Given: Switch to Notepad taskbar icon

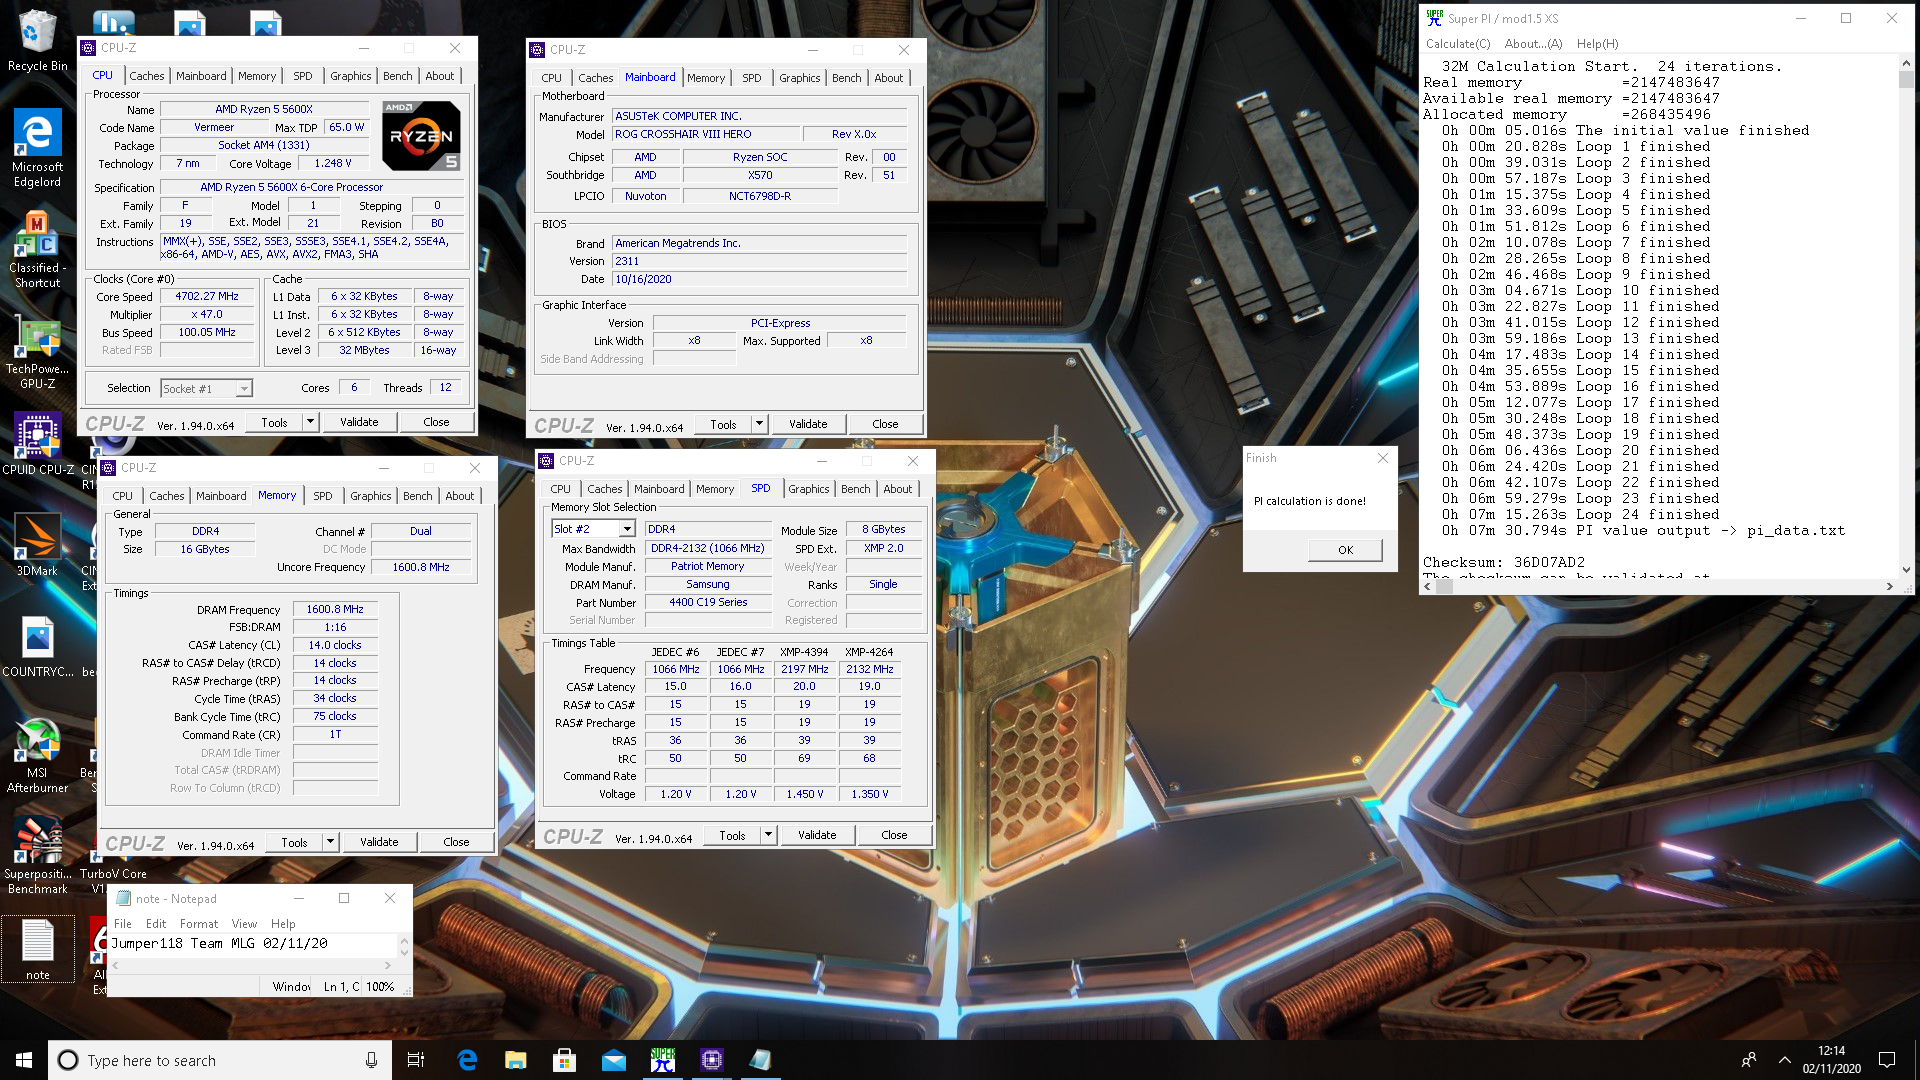Looking at the screenshot, I should pos(760,1060).
